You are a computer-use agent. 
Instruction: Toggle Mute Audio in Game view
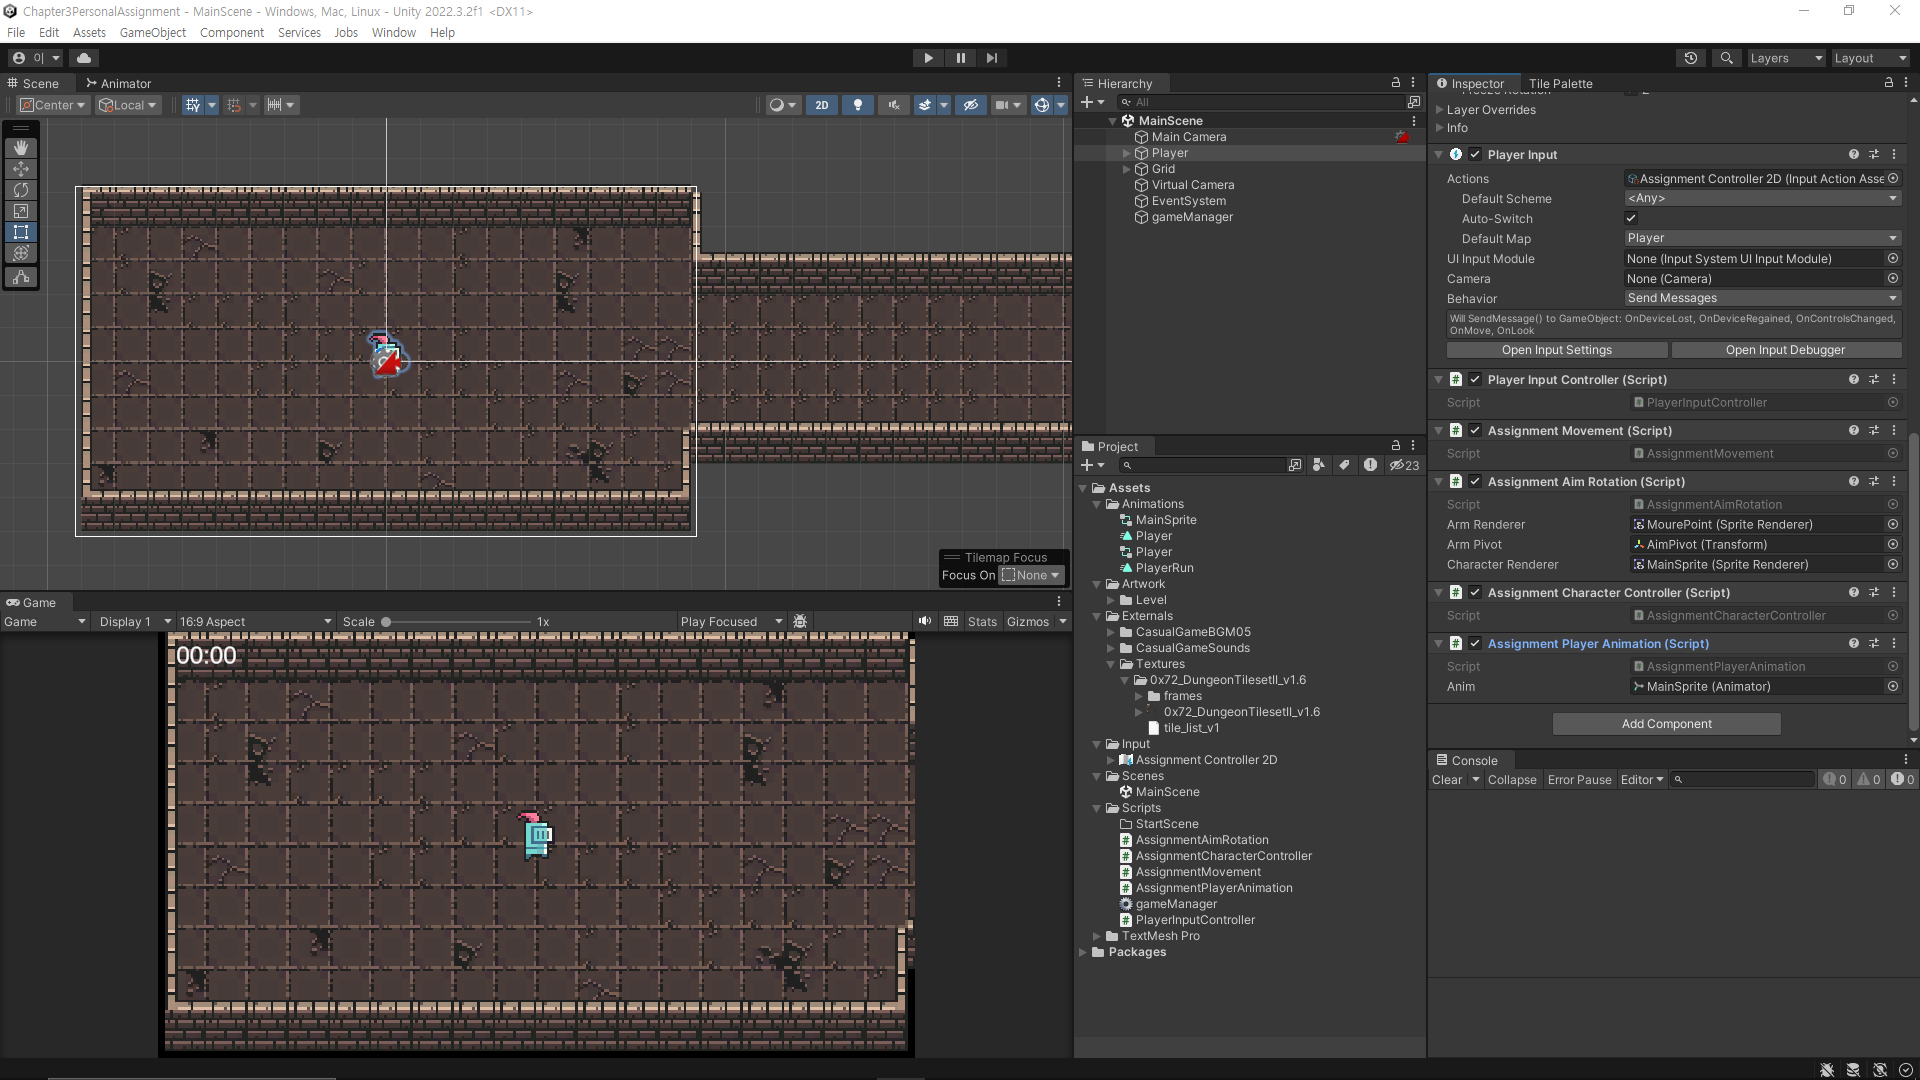pyautogui.click(x=925, y=621)
